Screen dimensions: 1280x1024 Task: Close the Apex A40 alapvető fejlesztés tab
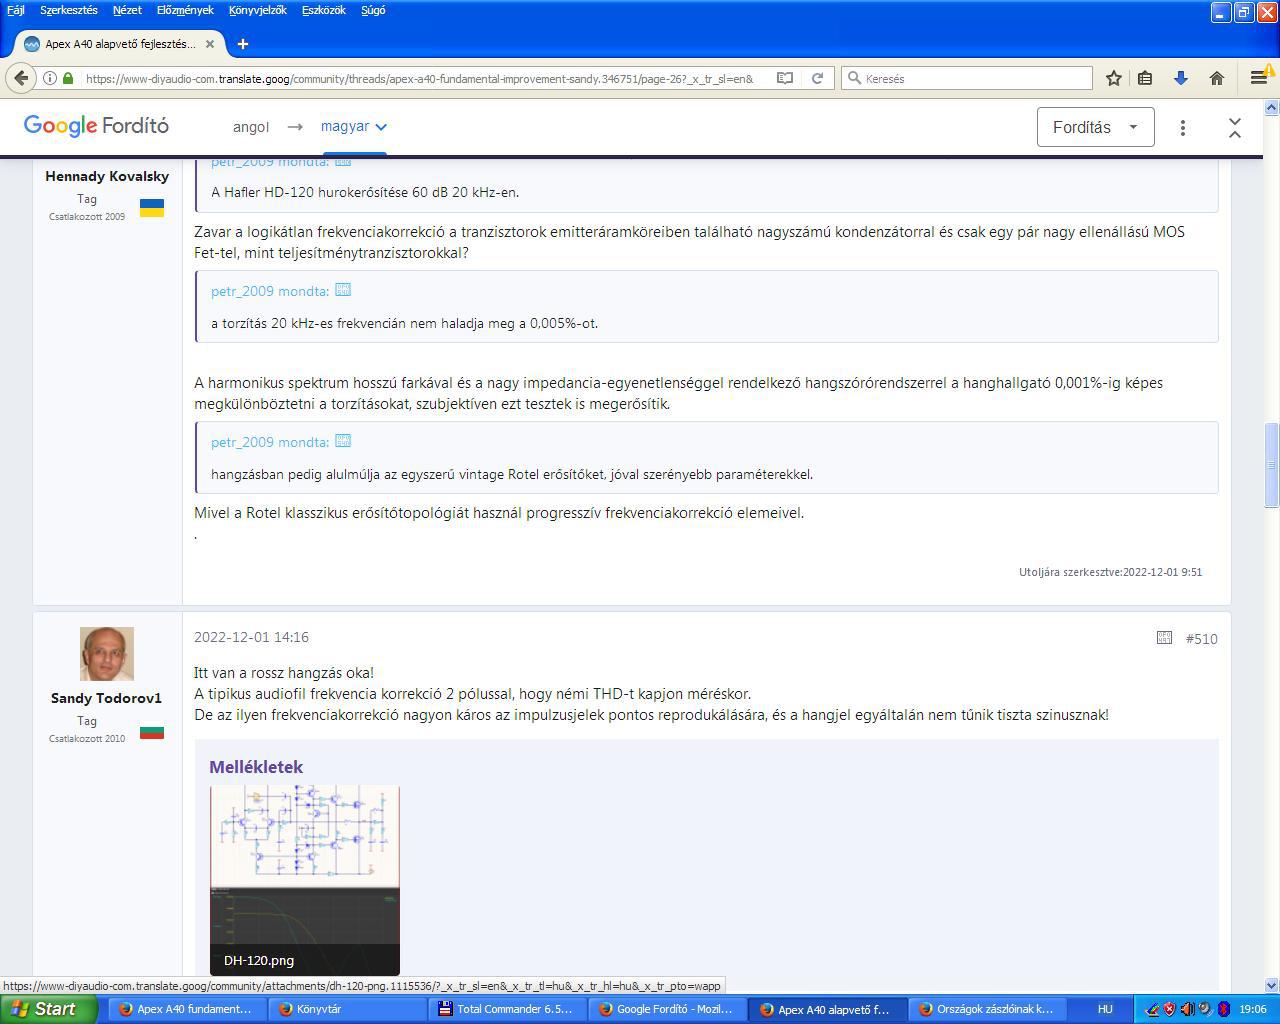pyautogui.click(x=210, y=44)
